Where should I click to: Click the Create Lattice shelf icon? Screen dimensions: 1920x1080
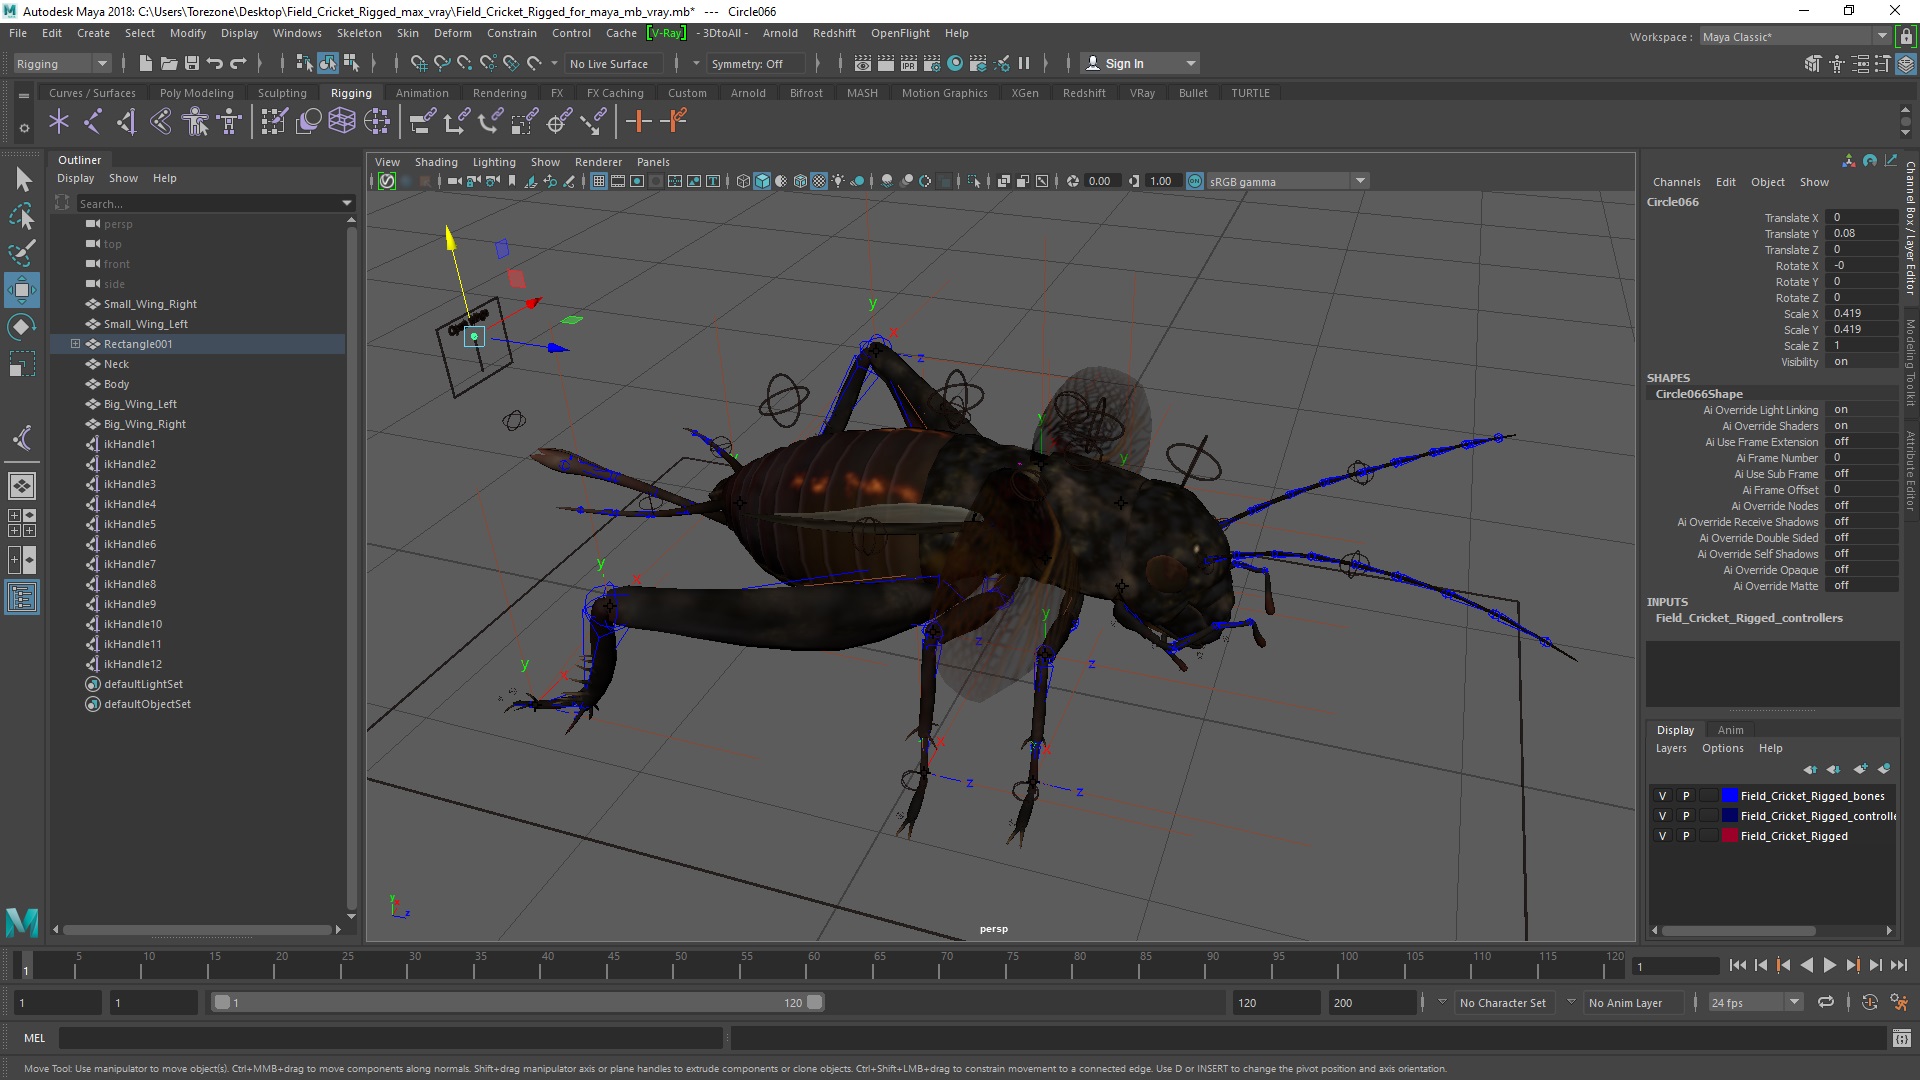click(x=342, y=122)
